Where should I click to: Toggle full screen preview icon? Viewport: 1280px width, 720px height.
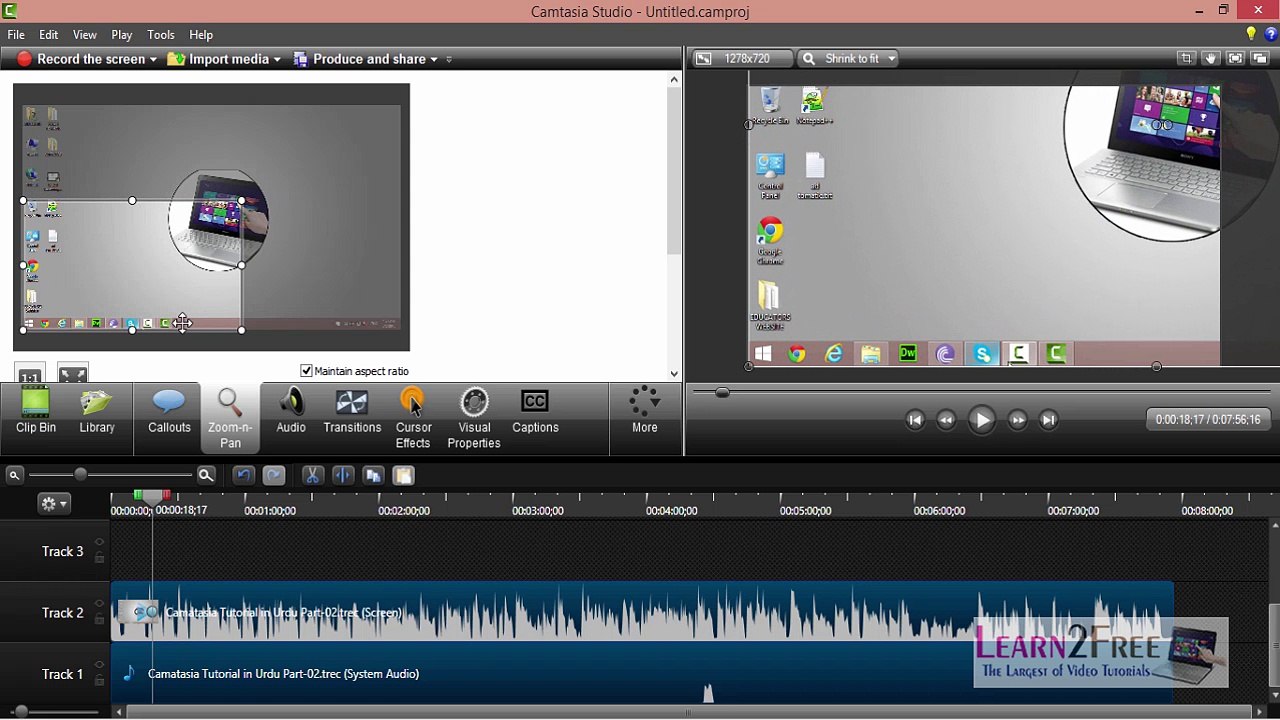1235,59
